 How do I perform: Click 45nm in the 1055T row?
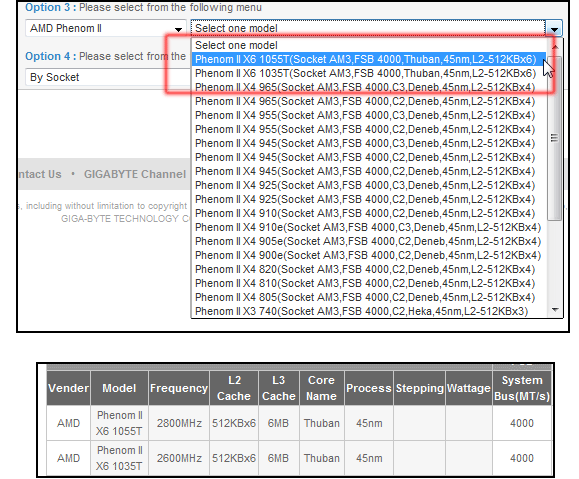click(x=369, y=423)
